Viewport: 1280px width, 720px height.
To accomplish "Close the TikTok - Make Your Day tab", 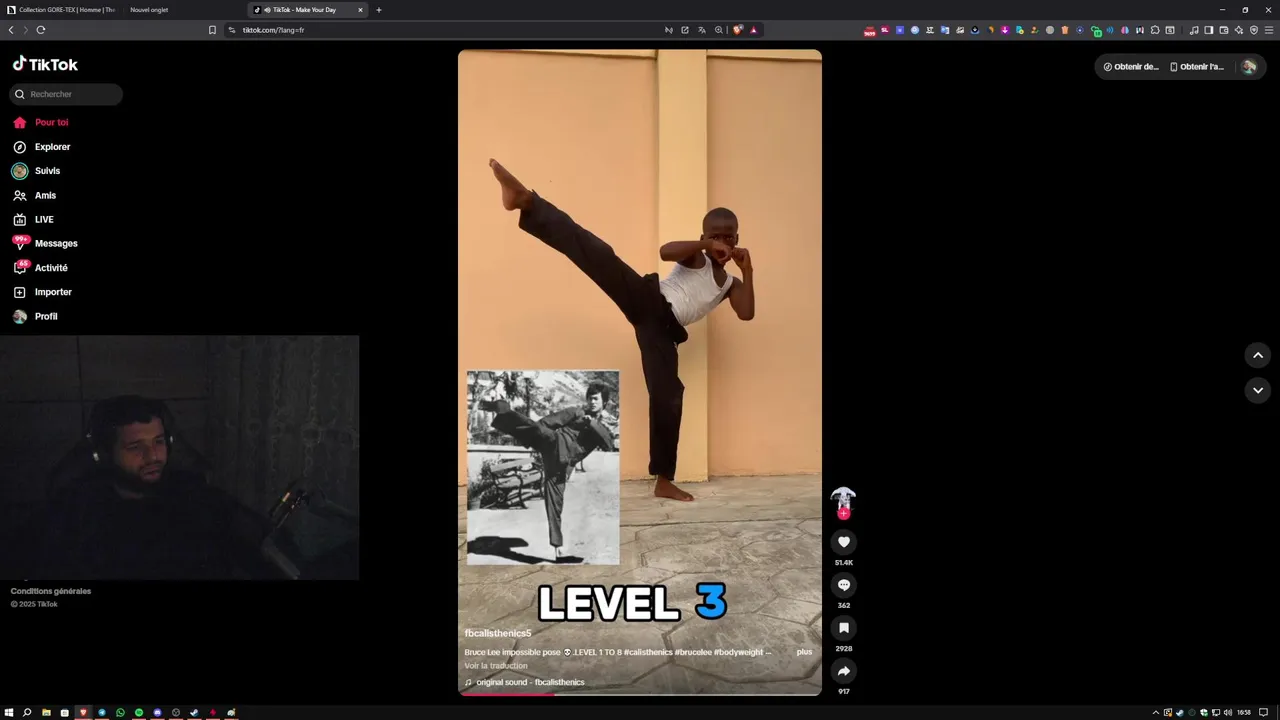I will [x=360, y=10].
